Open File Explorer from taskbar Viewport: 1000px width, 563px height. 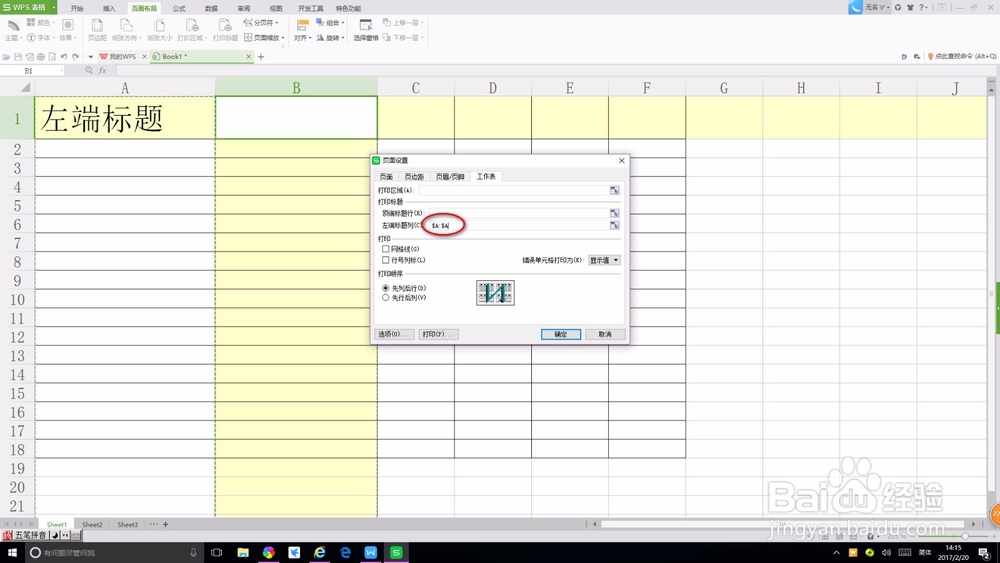(243, 553)
